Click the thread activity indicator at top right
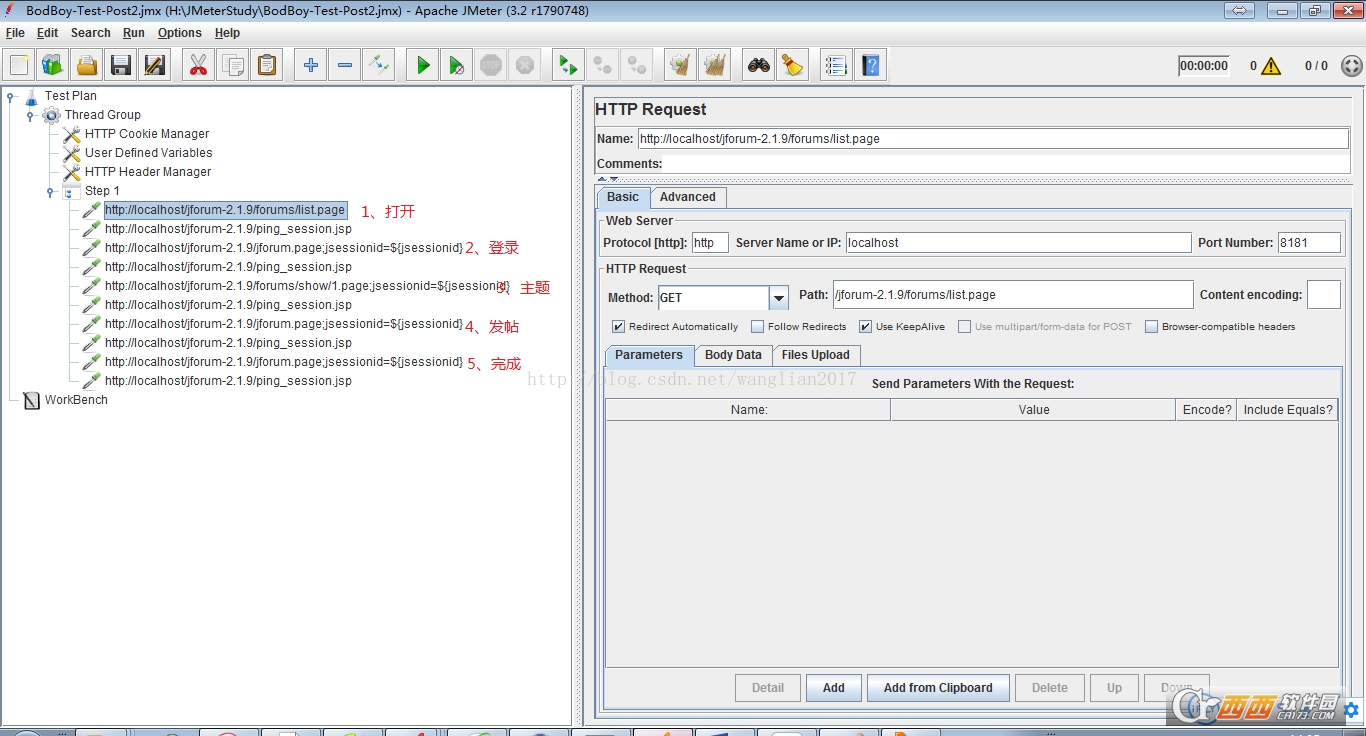 click(1351, 66)
